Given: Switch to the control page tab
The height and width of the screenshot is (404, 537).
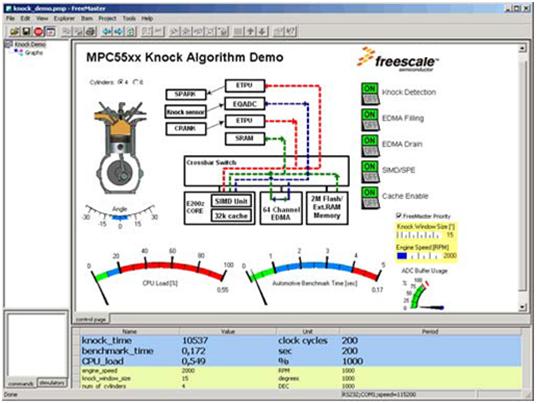Looking at the screenshot, I should [x=91, y=319].
